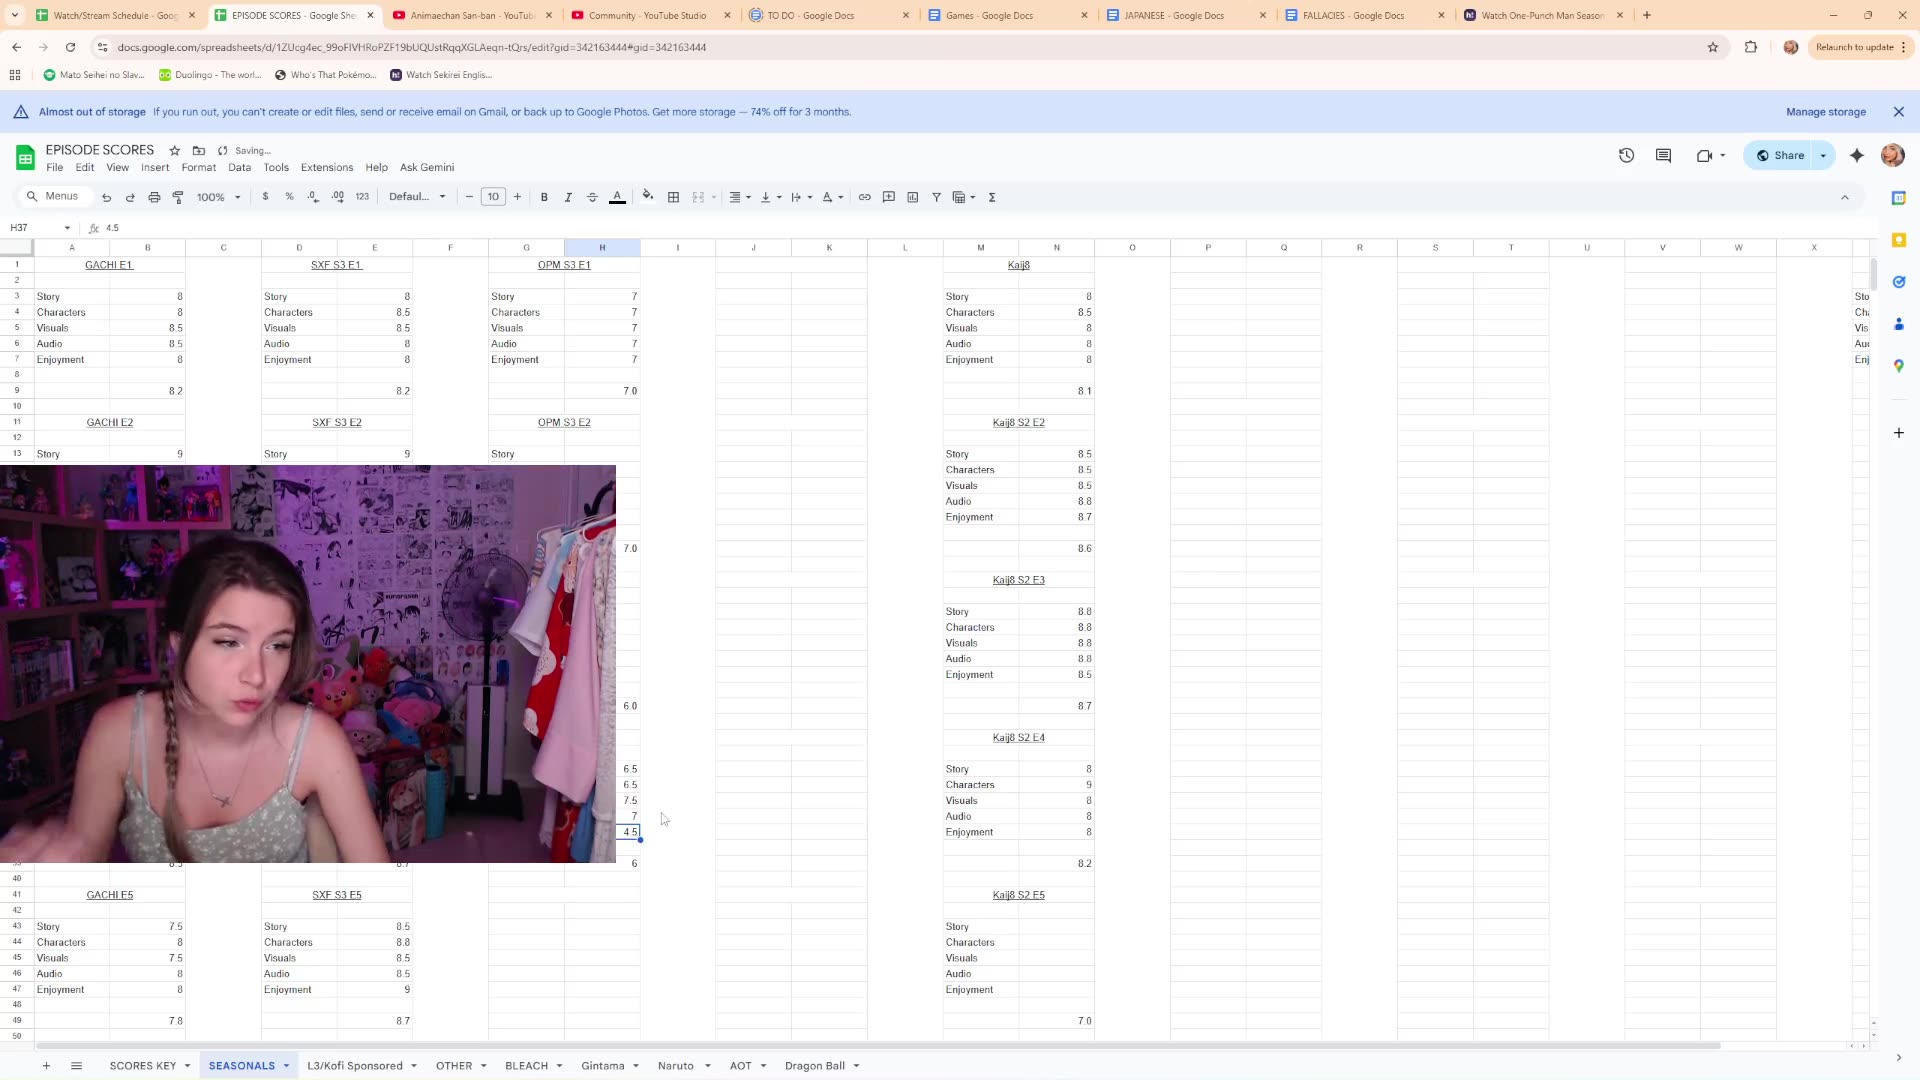This screenshot has width=1920, height=1080.
Task: Open the comments panel icon
Action: coord(1663,155)
